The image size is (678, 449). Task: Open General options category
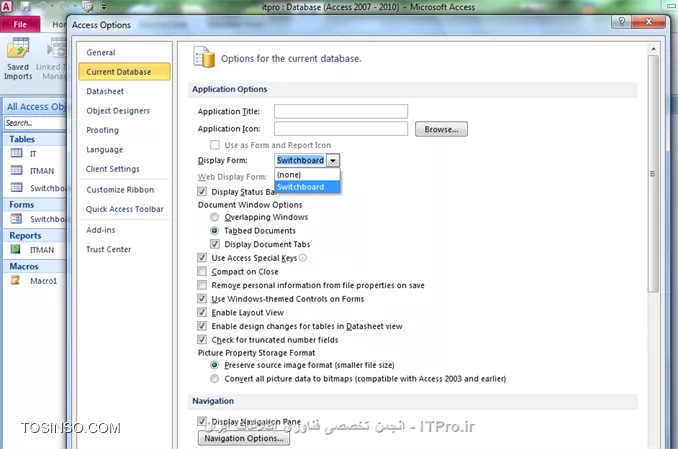pos(125,52)
